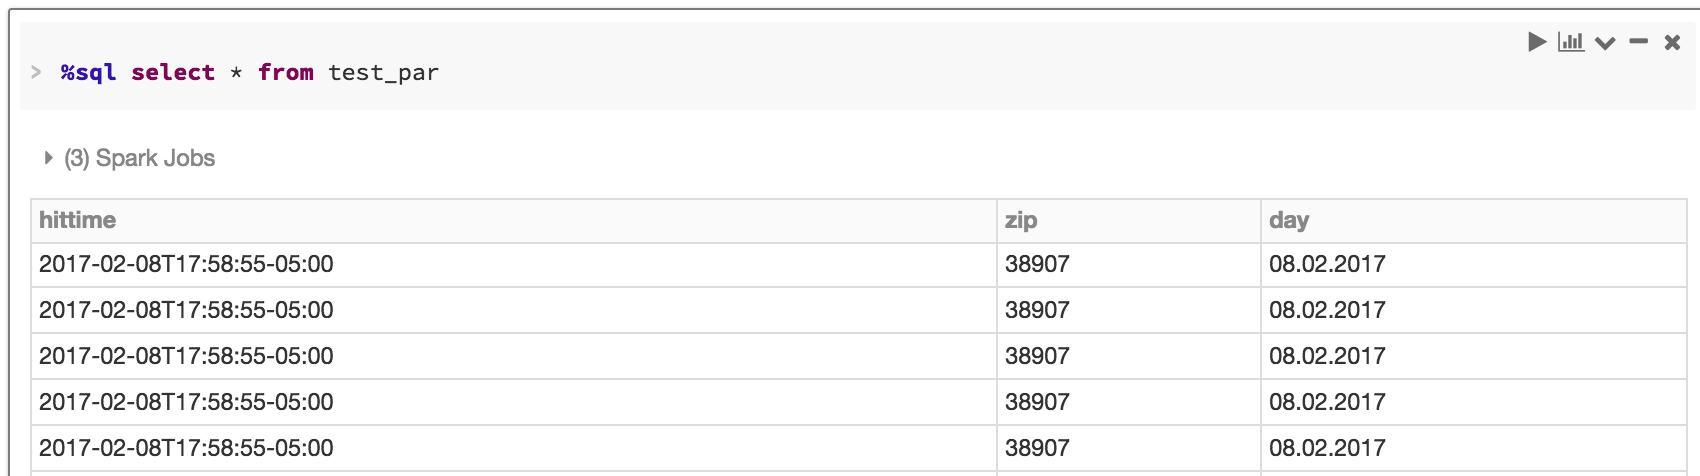1700x476 pixels.
Task: Click the bar chart icon in cell toolbar
Action: (x=1571, y=42)
